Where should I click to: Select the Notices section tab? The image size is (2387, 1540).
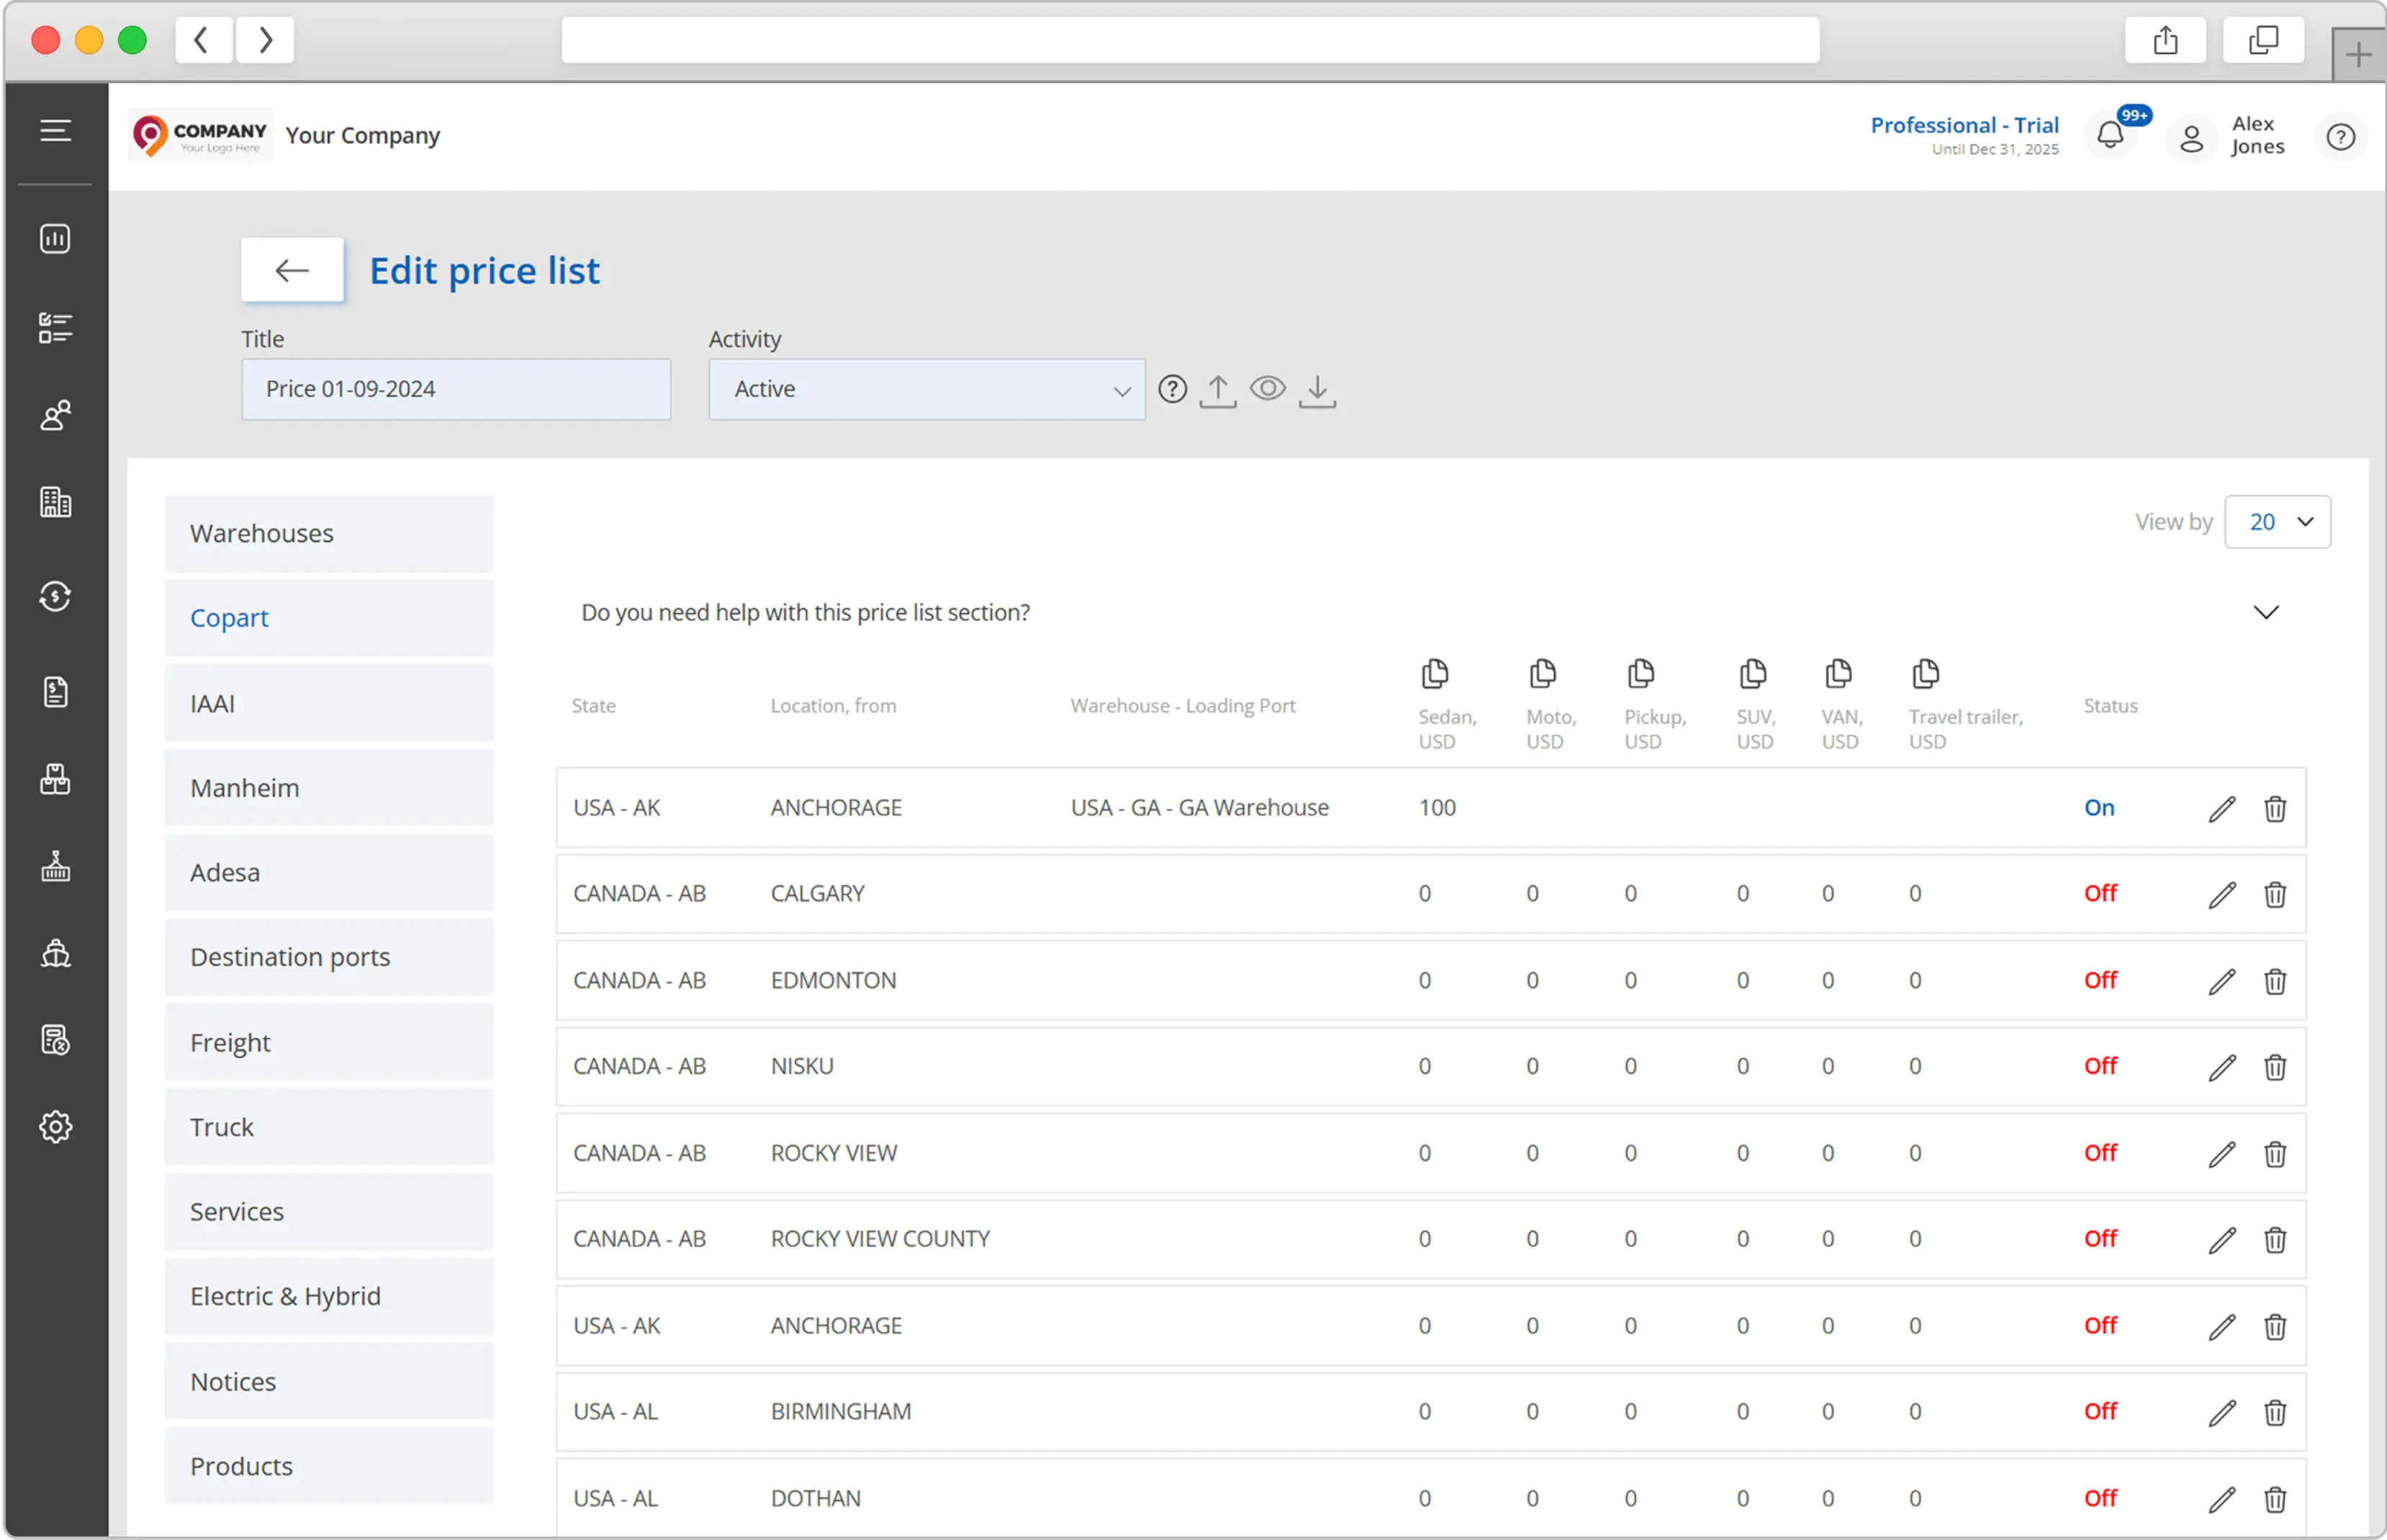[x=329, y=1381]
